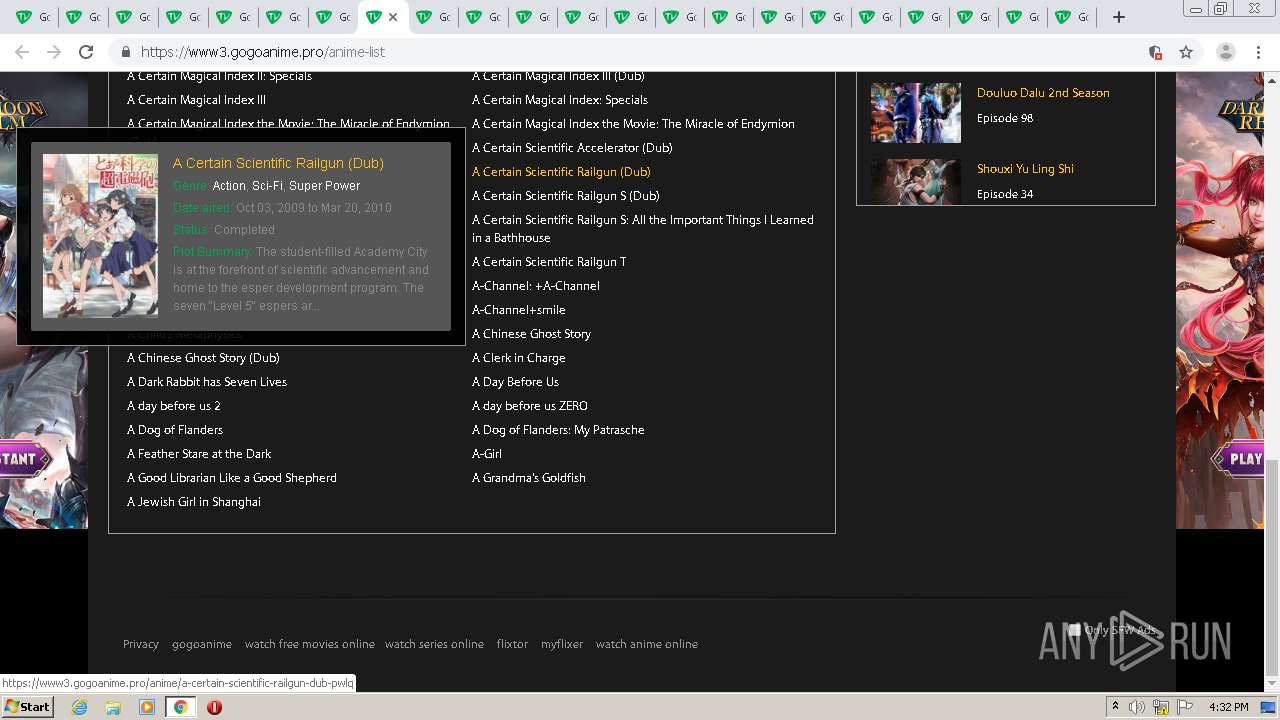Open the myflixer footer link
This screenshot has width=1280, height=720.
tap(562, 644)
